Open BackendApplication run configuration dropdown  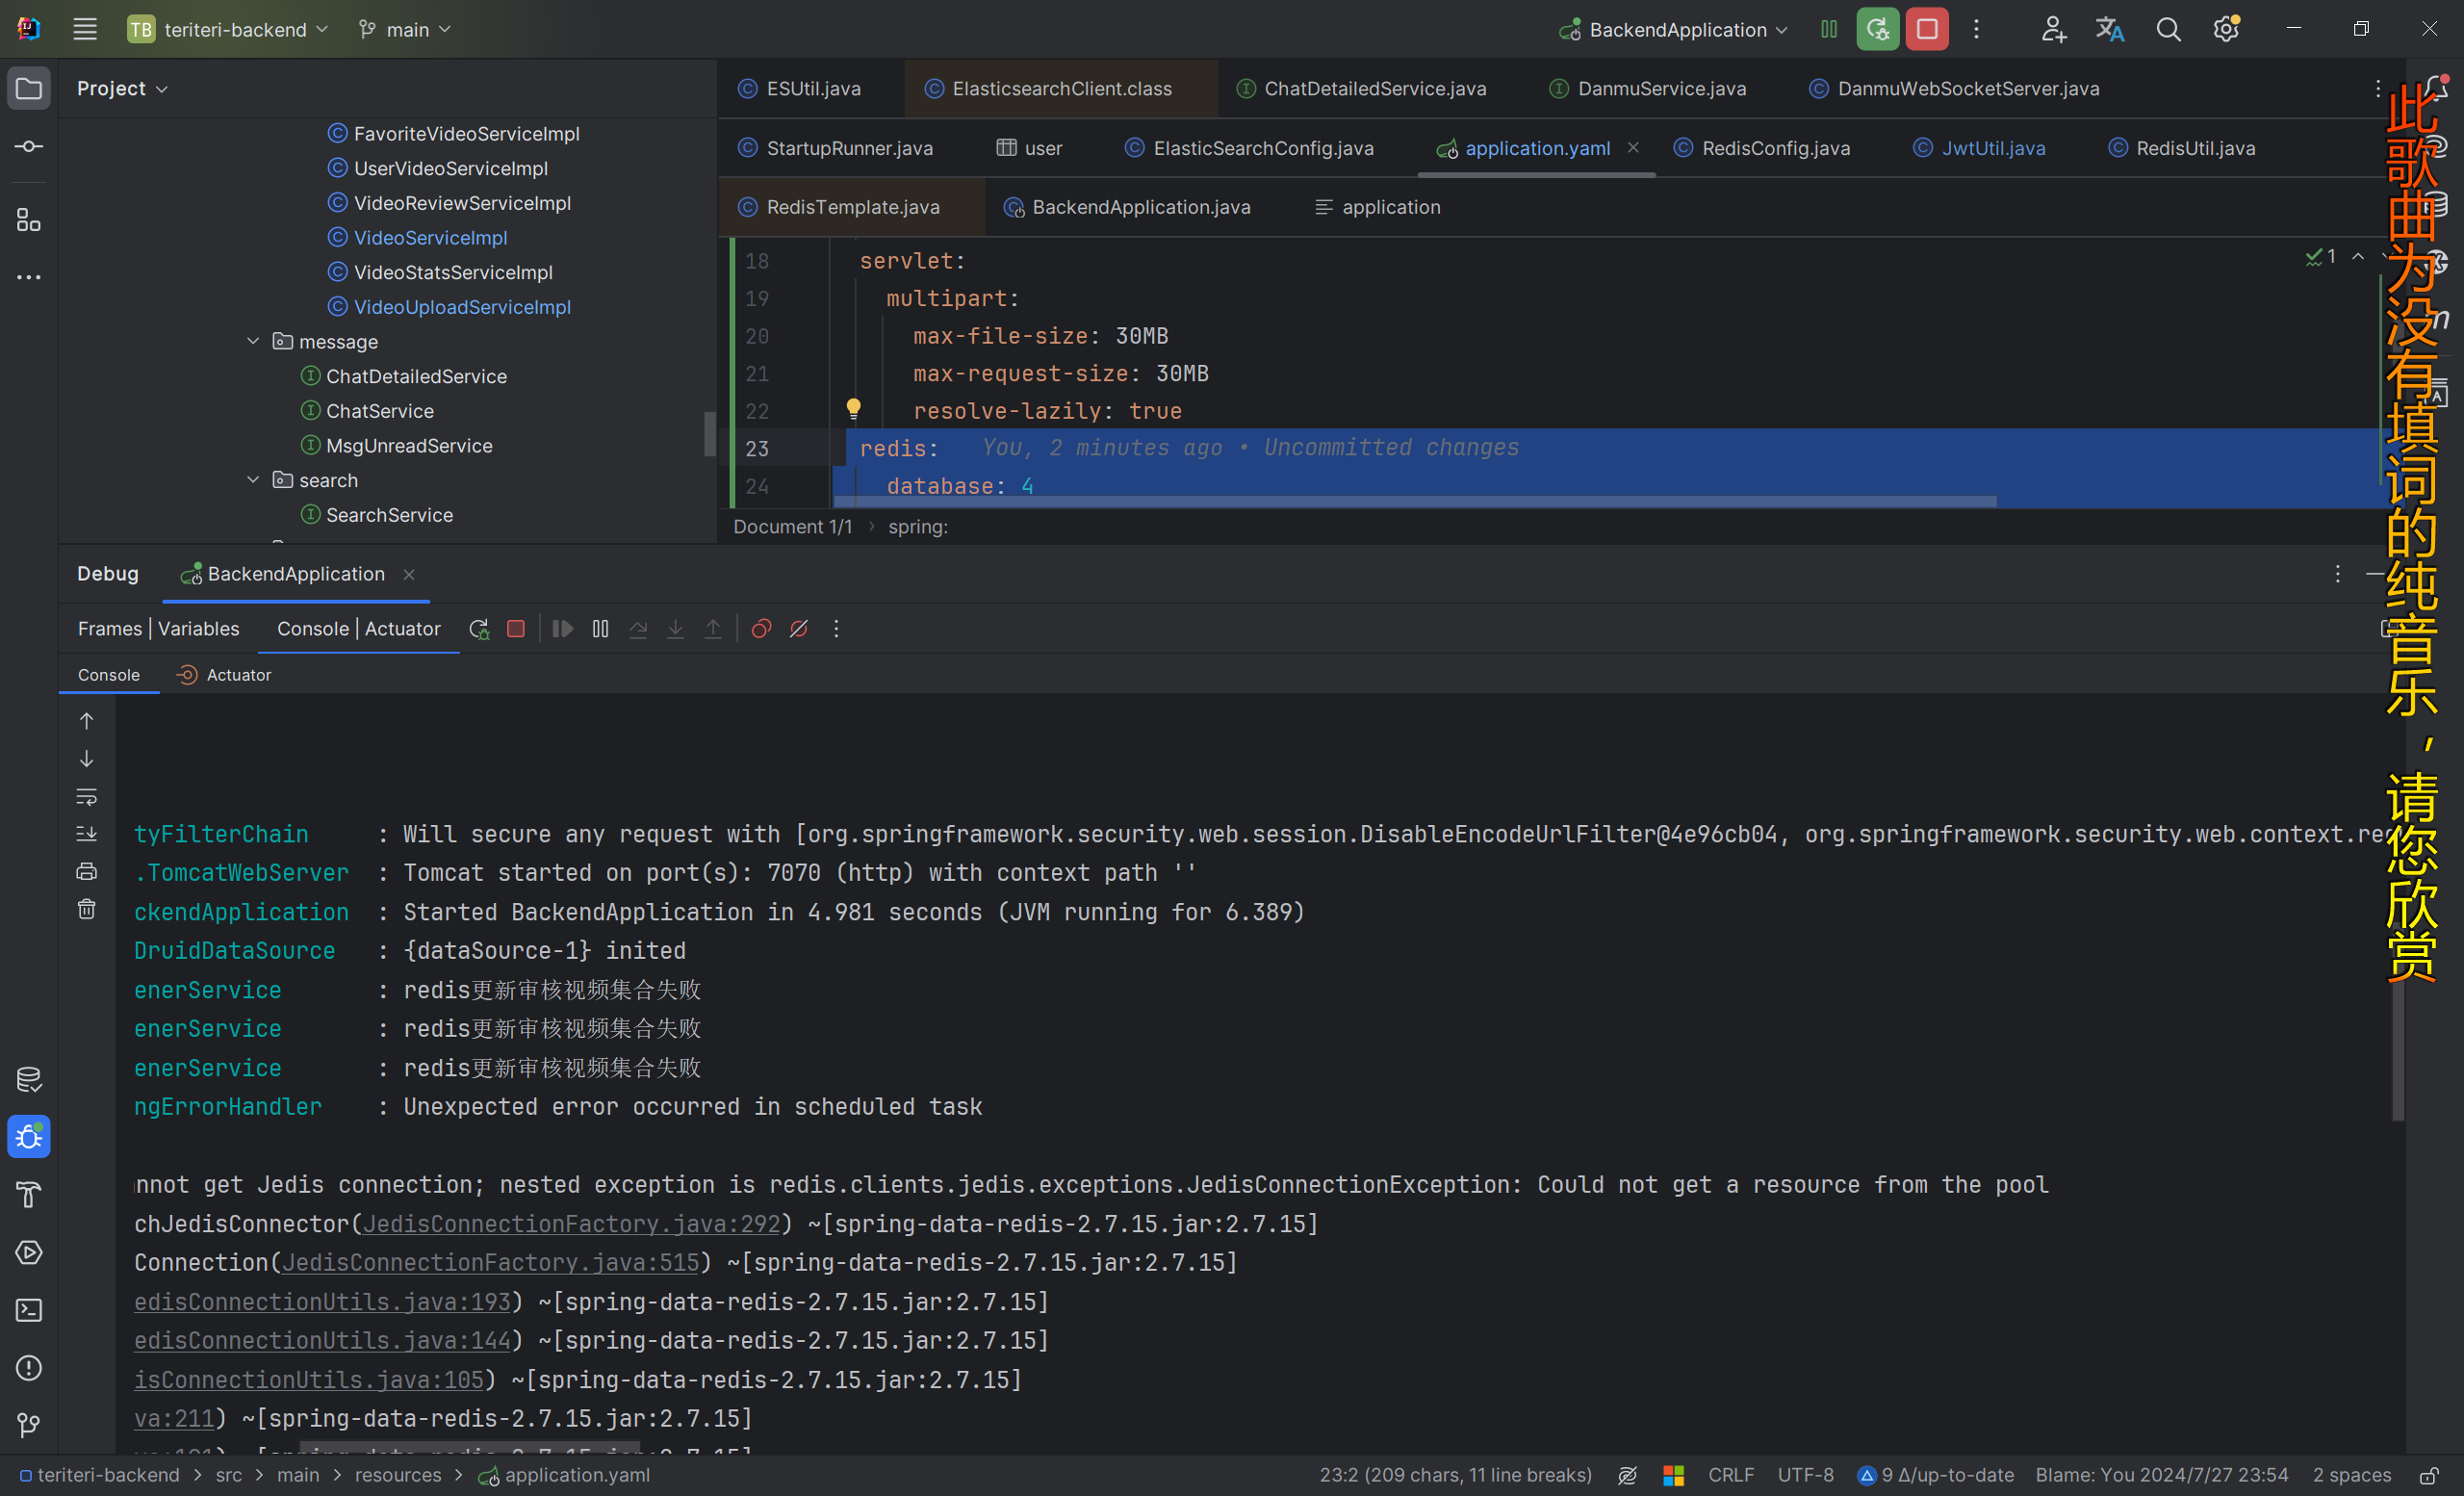tap(1673, 29)
